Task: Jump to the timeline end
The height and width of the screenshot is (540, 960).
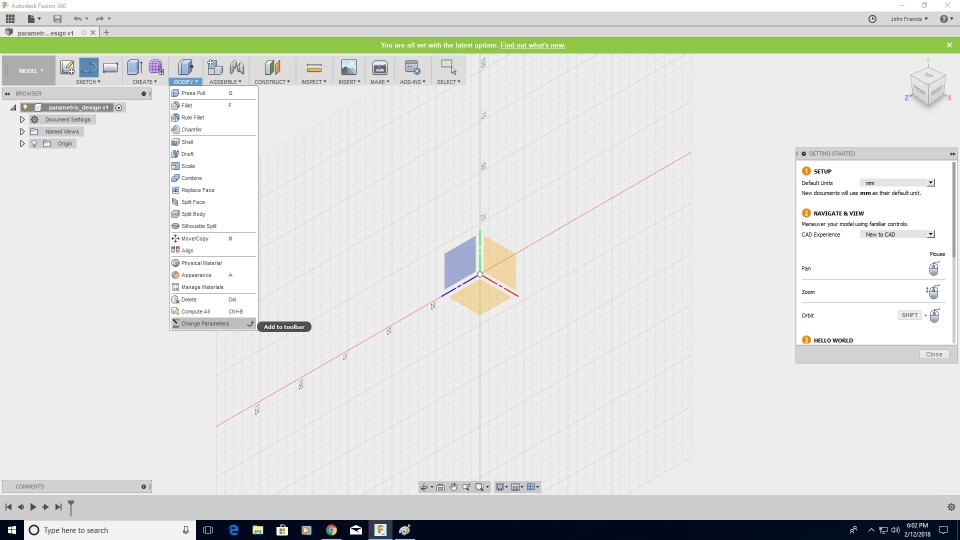Action: pyautogui.click(x=58, y=507)
